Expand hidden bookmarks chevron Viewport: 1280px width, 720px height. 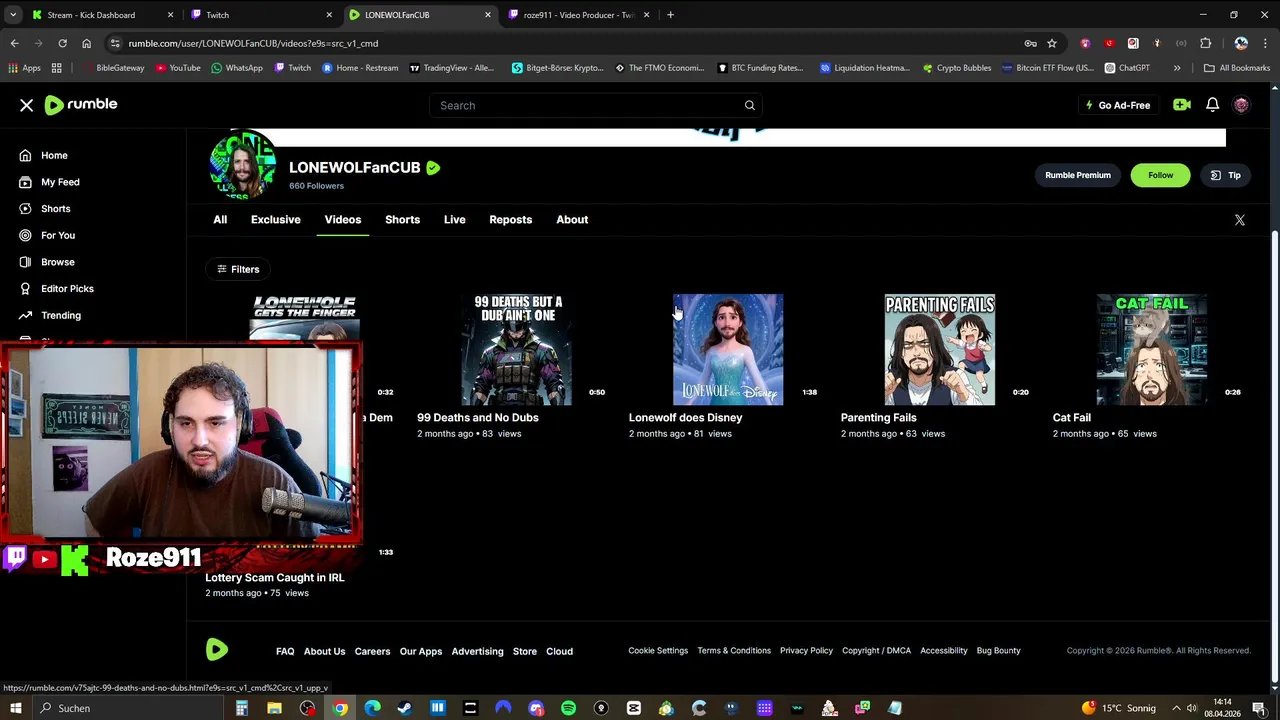pyautogui.click(x=1177, y=68)
